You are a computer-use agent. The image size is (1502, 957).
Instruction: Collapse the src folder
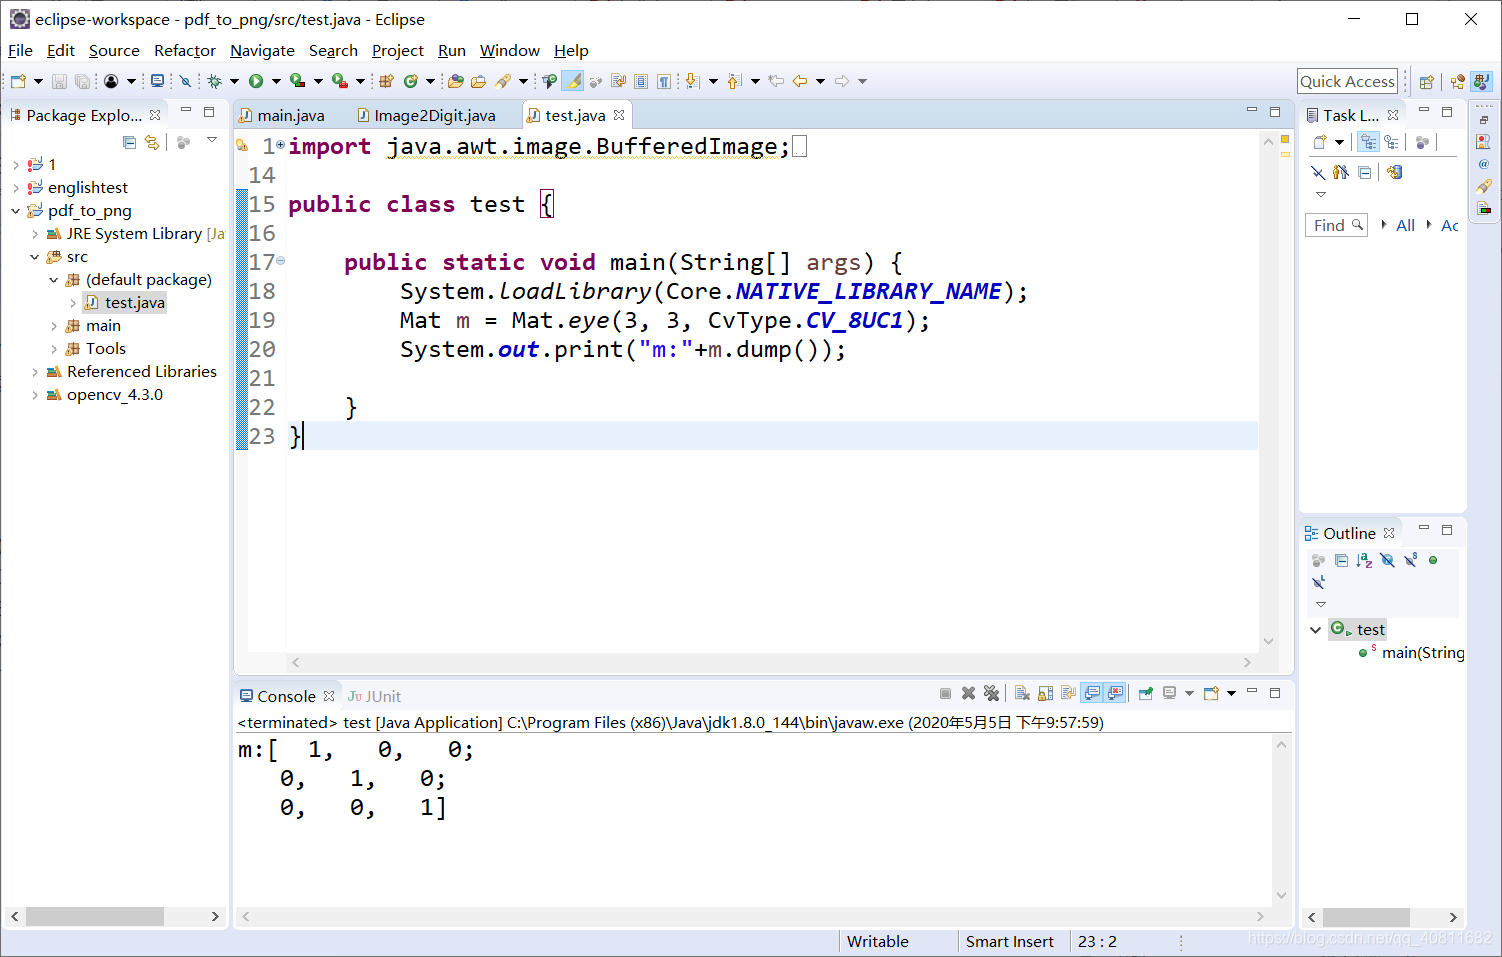(34, 256)
